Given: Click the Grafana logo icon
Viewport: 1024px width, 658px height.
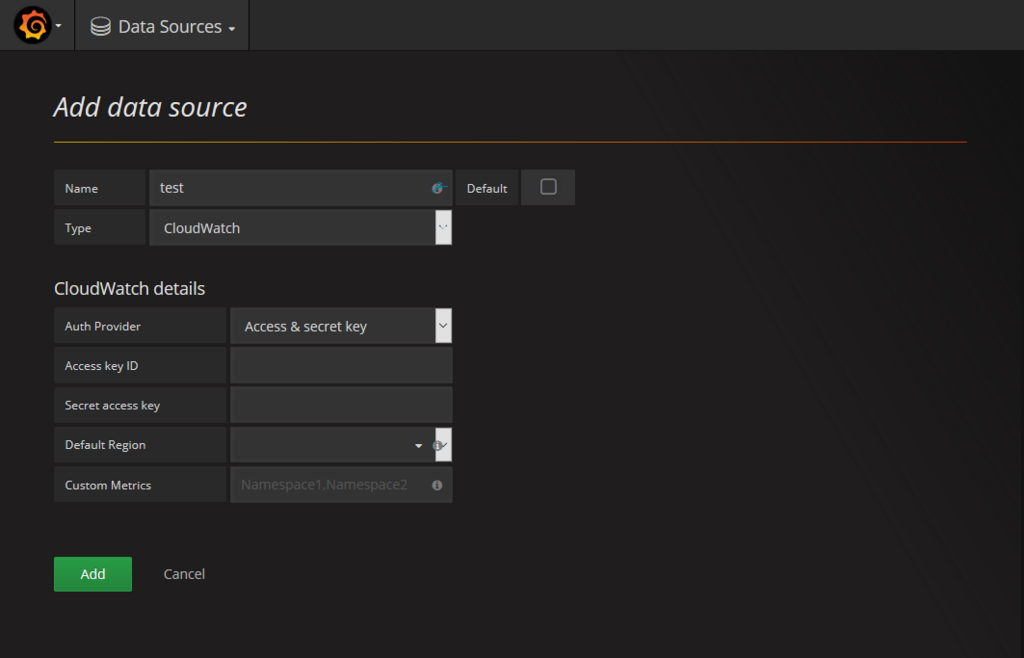Looking at the screenshot, I should pyautogui.click(x=32, y=25).
